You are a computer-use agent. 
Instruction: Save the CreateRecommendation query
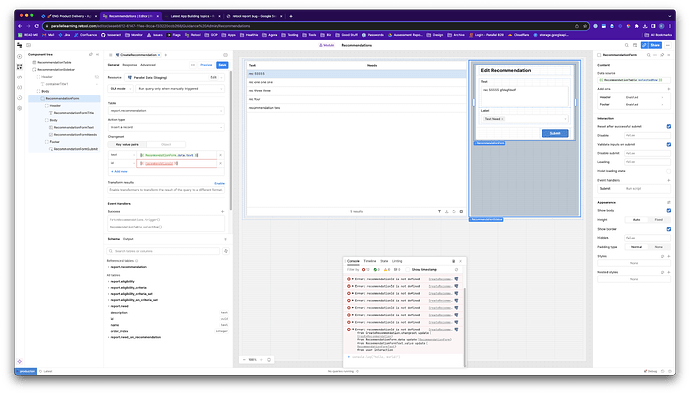pos(222,65)
